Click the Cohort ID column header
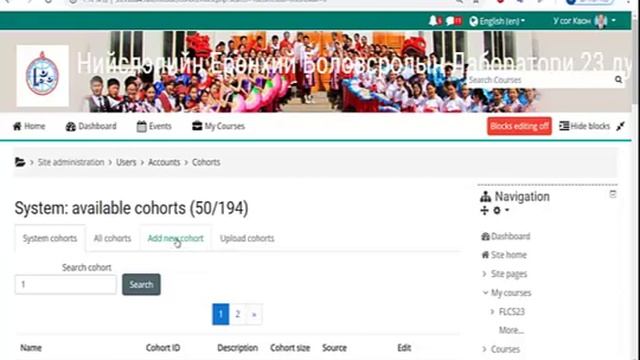 pyautogui.click(x=163, y=348)
